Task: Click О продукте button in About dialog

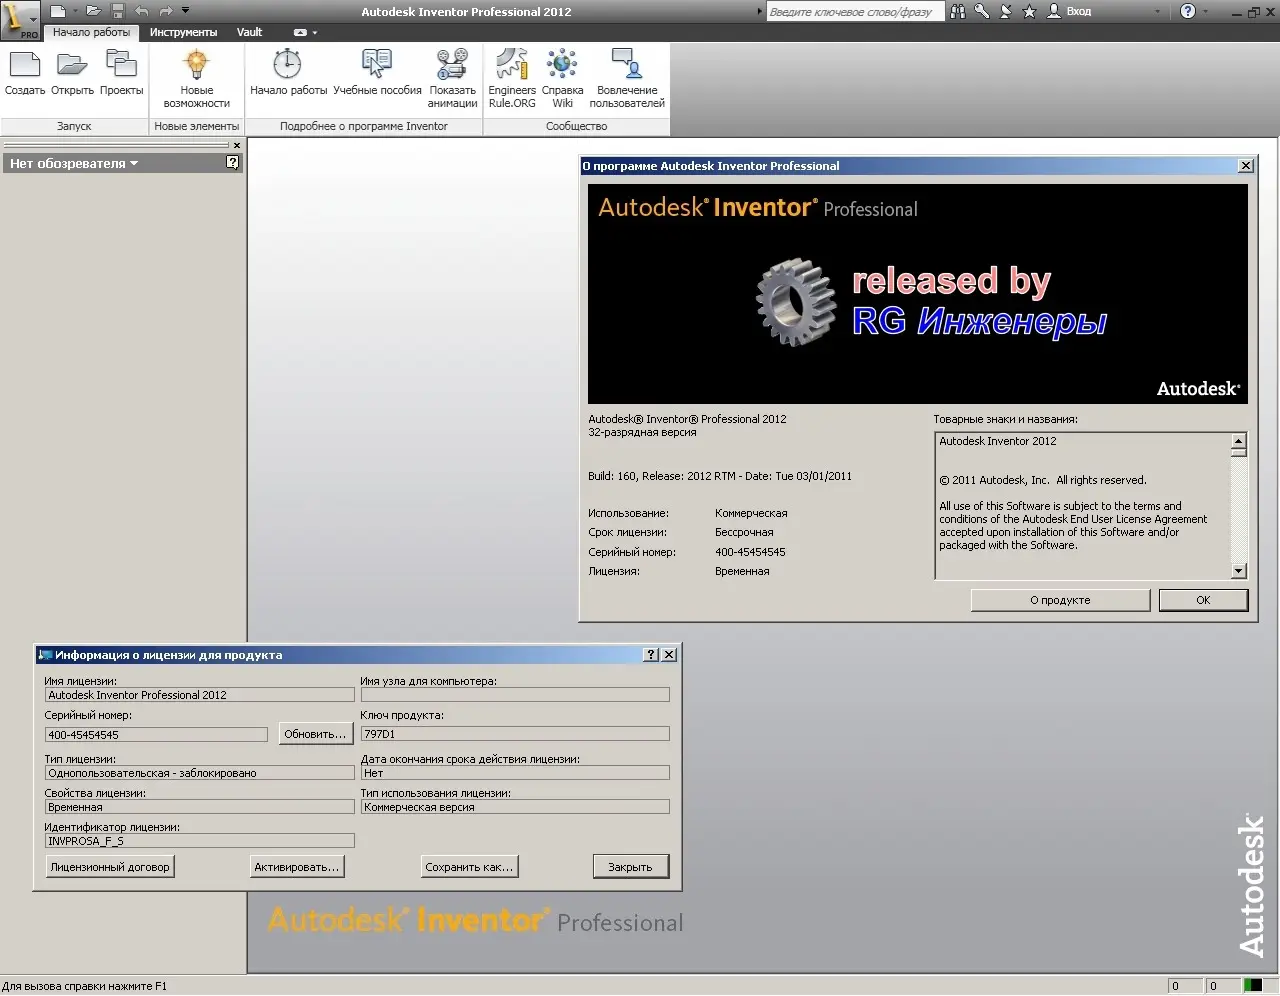Action: (x=1060, y=600)
